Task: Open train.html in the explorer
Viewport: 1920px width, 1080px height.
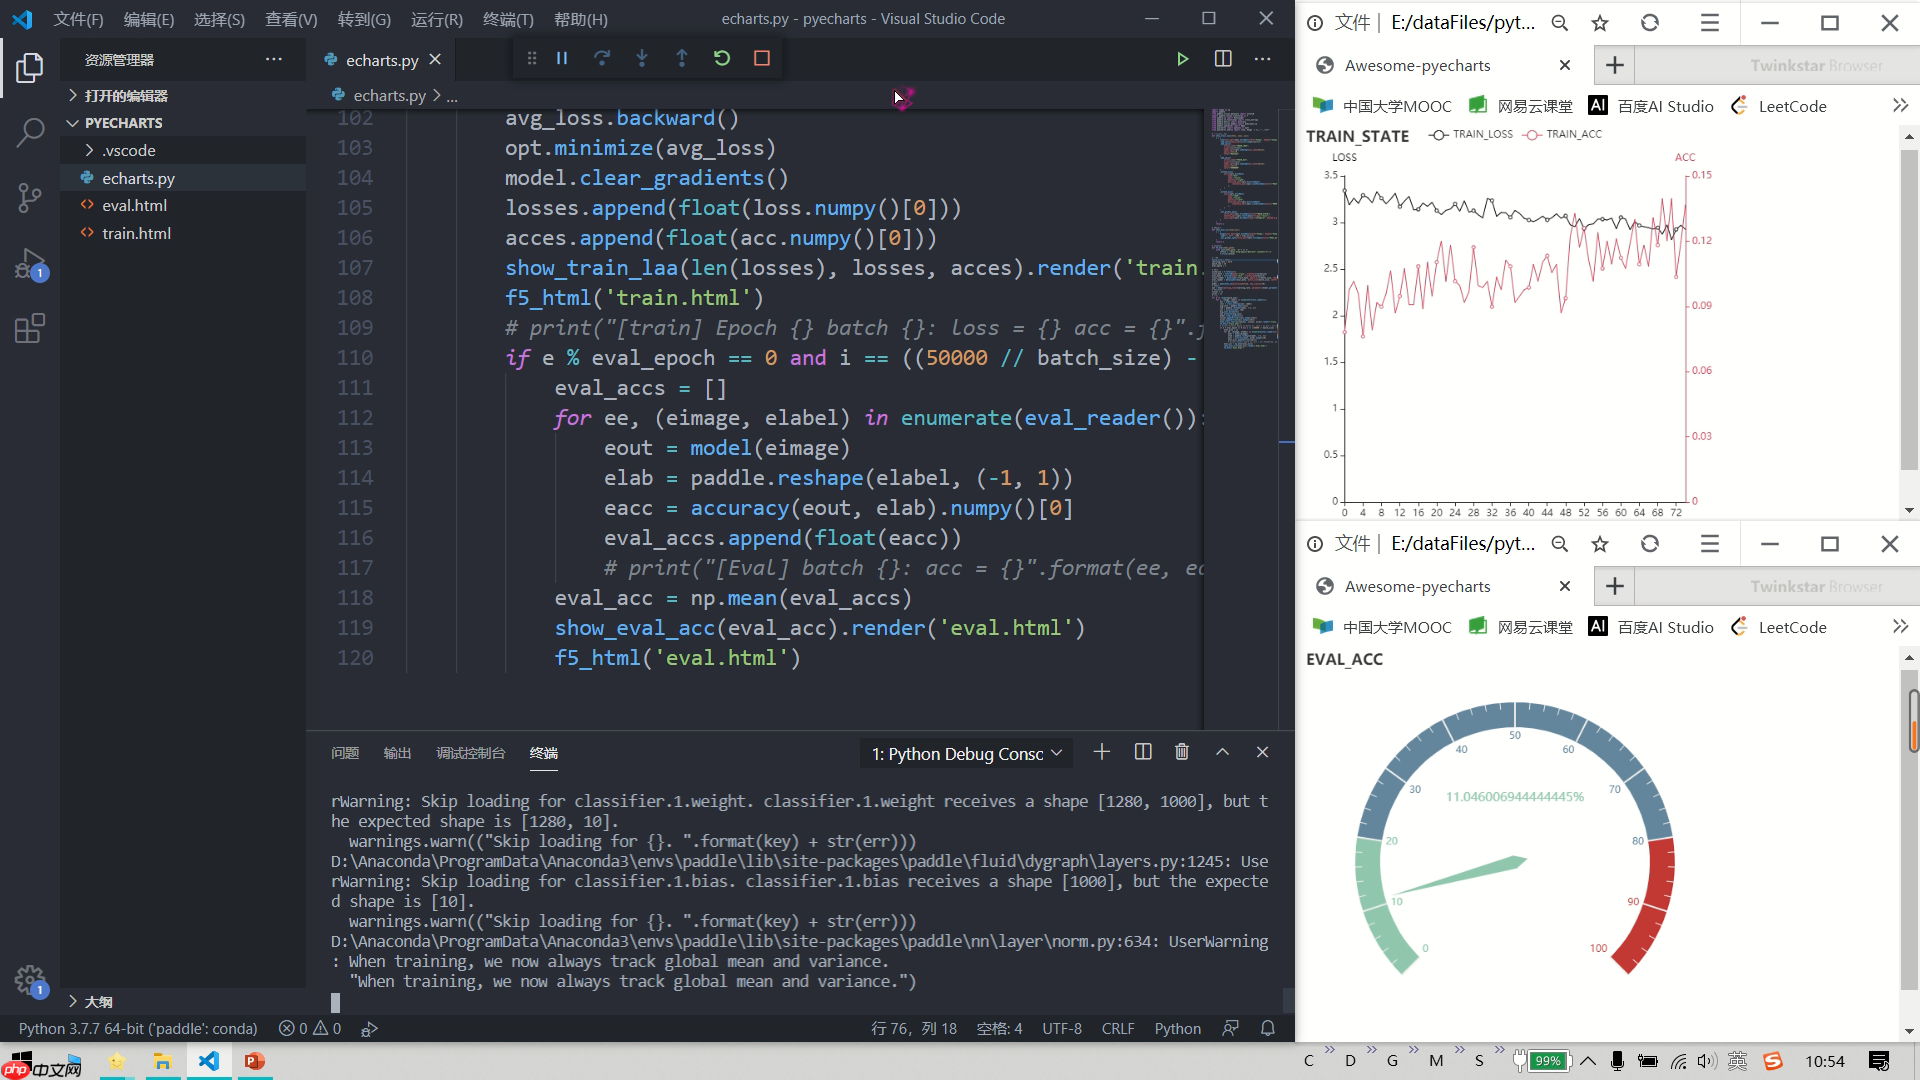Action: point(136,233)
